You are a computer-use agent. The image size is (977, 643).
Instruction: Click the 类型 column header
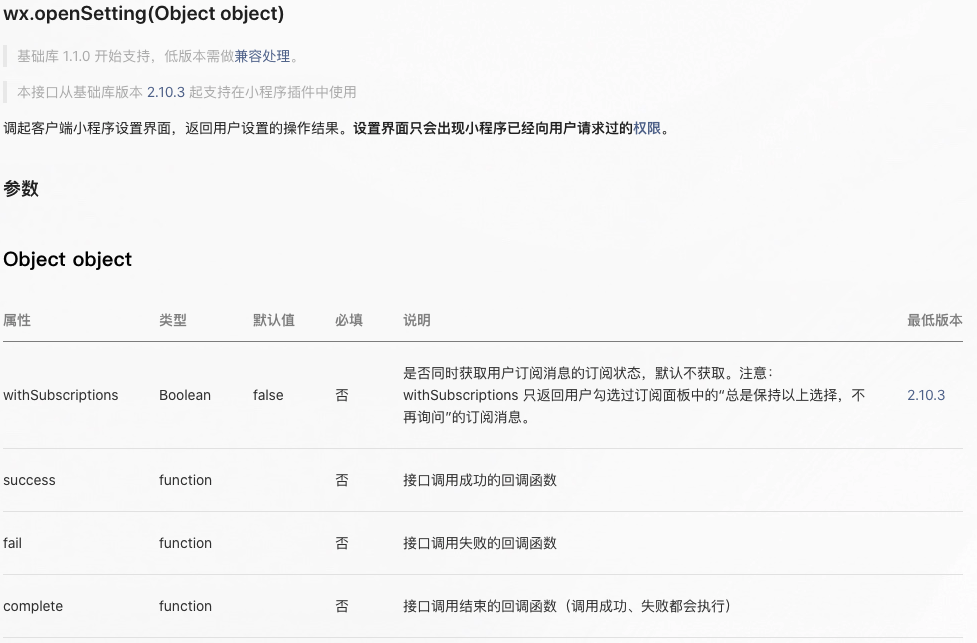coord(170,320)
